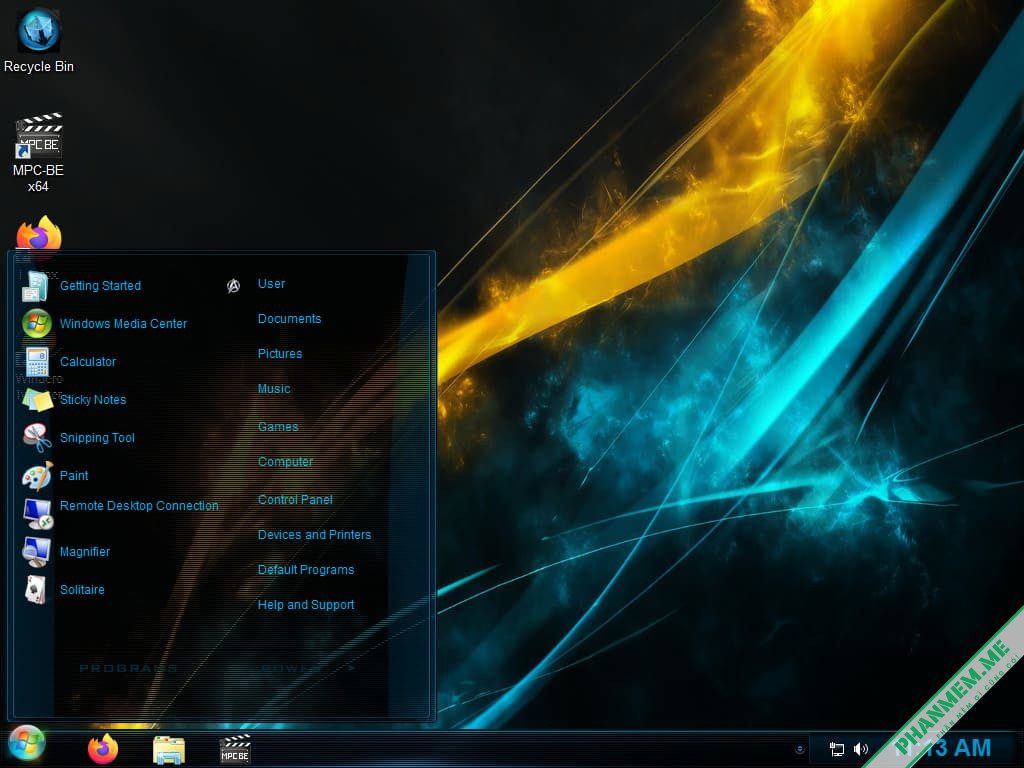
Task: Open Pictures library
Action: pyautogui.click(x=280, y=354)
